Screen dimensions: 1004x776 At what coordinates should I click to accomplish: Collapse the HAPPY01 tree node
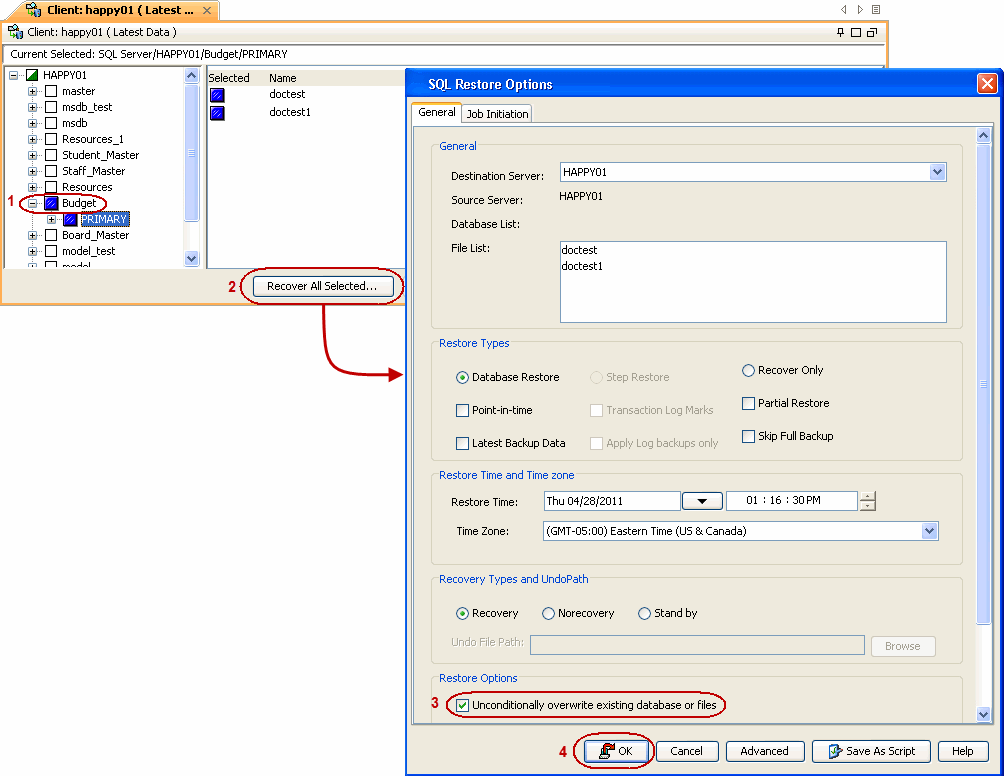pos(13,75)
